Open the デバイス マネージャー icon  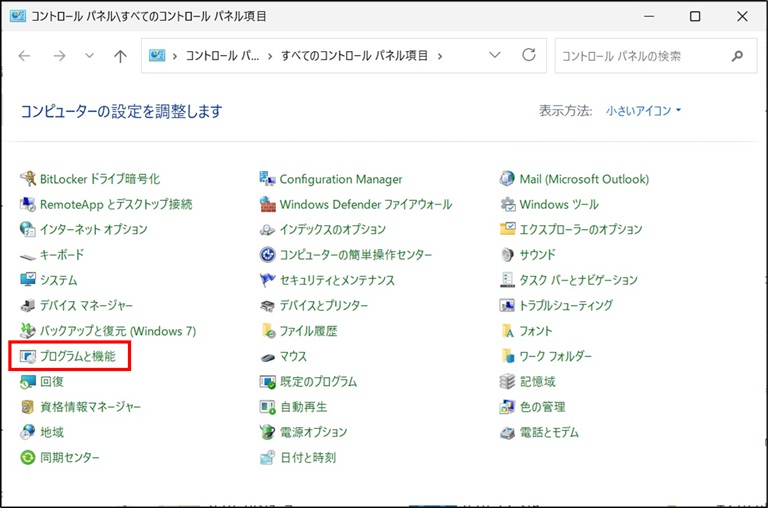pyautogui.click(x=28, y=305)
